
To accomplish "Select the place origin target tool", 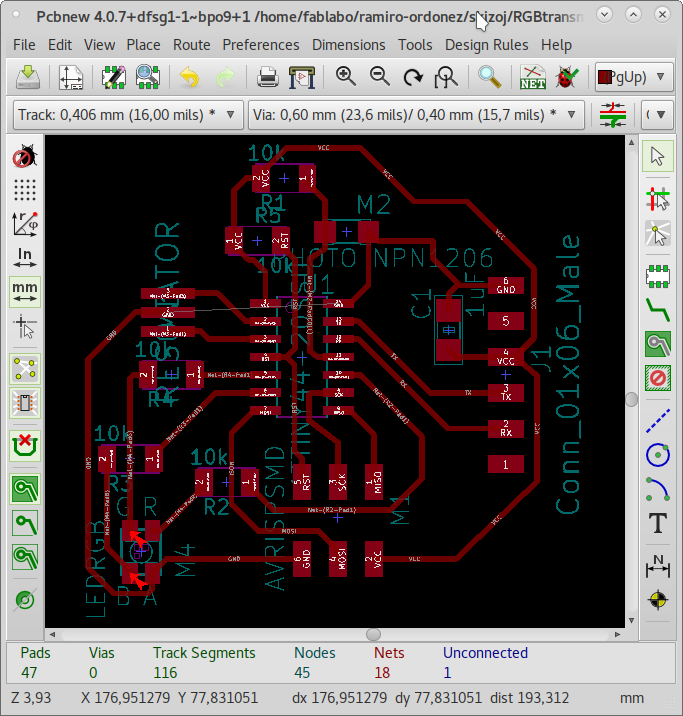I will [x=657, y=600].
